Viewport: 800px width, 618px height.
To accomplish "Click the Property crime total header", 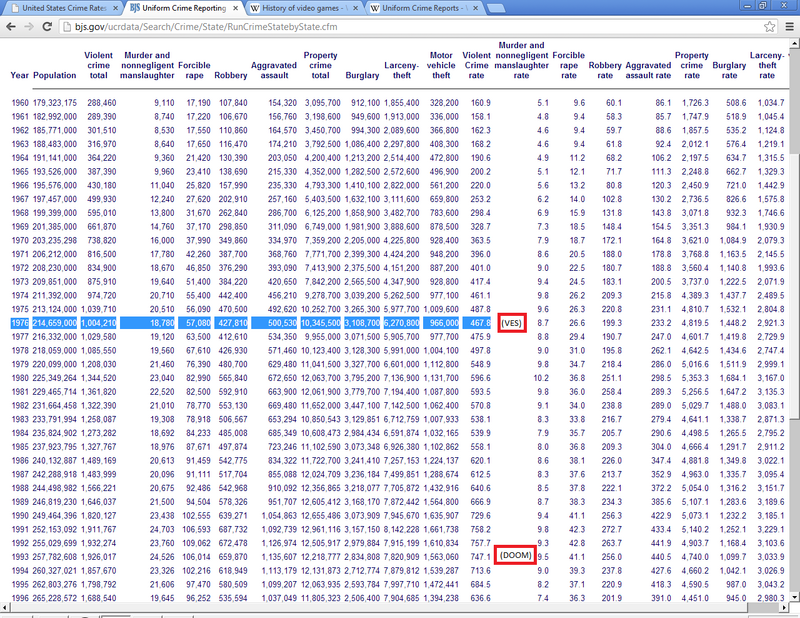I will (320, 65).
